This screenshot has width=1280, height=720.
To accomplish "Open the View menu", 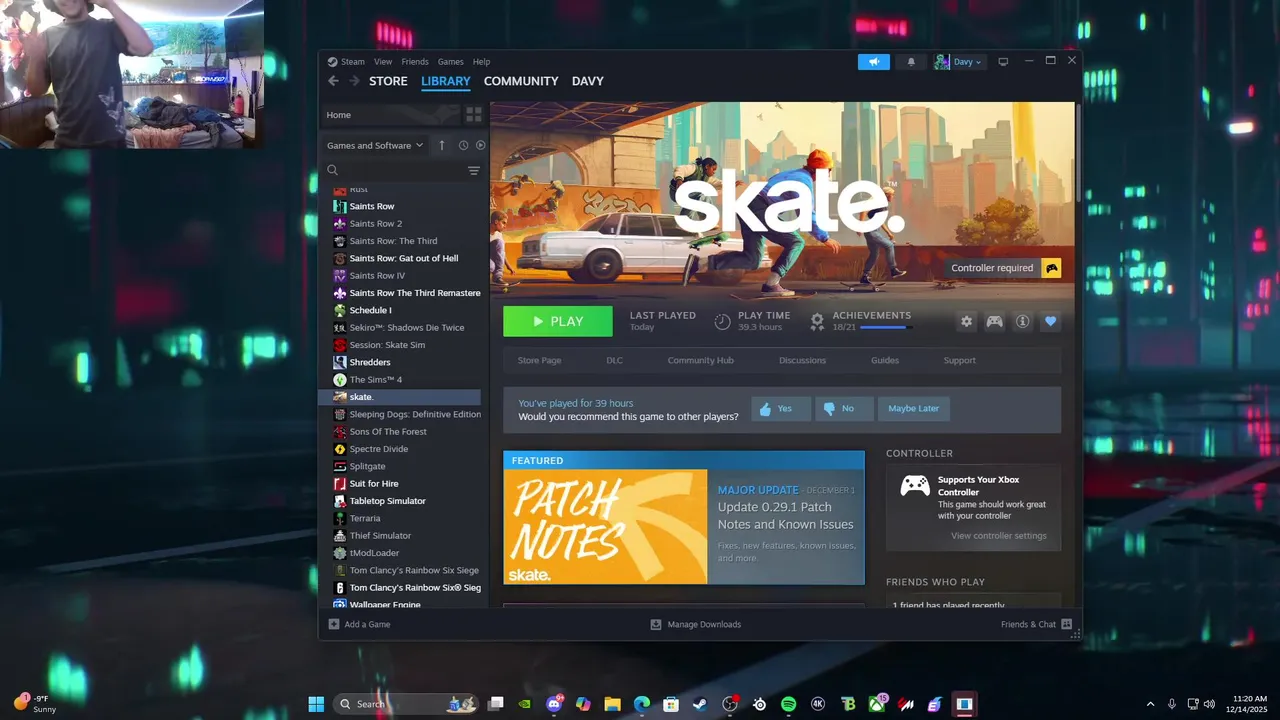I will 383,62.
